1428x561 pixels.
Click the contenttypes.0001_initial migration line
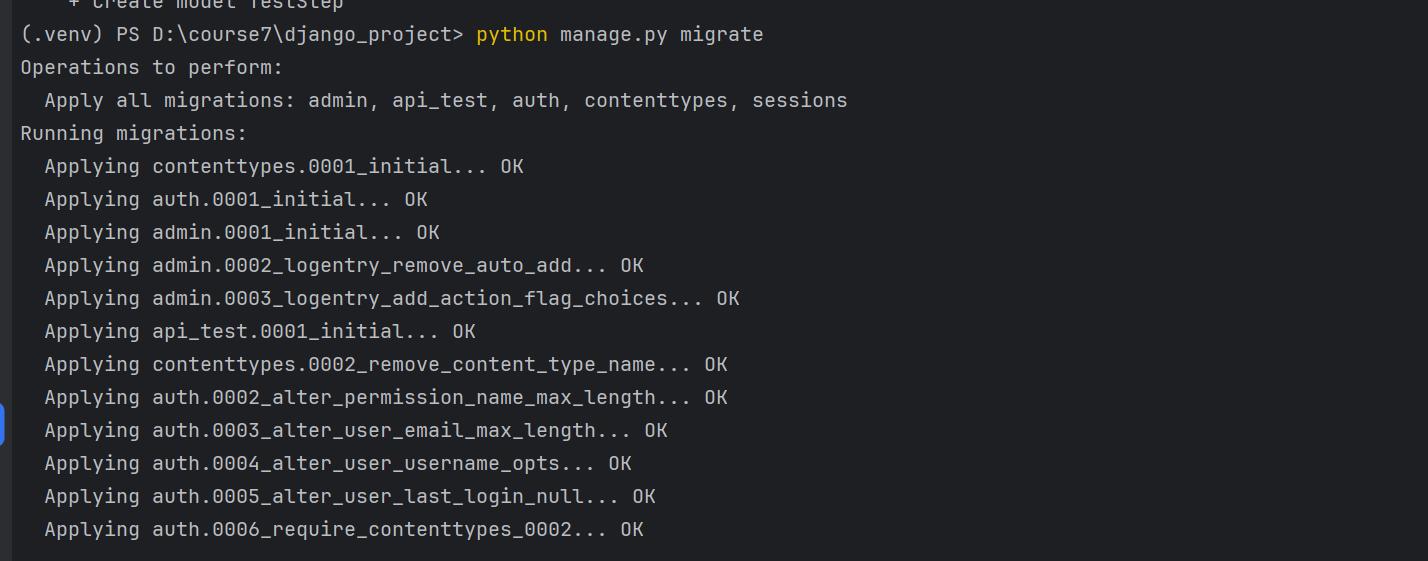click(x=283, y=167)
